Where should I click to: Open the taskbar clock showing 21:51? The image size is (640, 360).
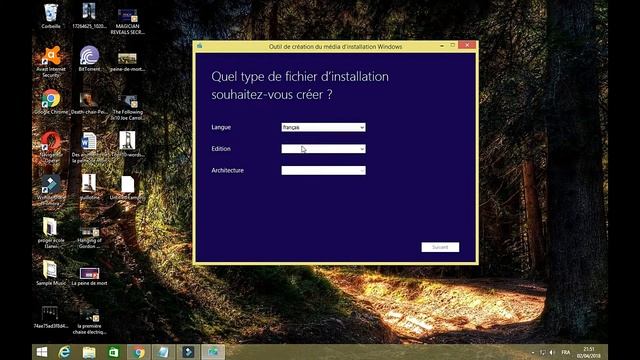589,352
